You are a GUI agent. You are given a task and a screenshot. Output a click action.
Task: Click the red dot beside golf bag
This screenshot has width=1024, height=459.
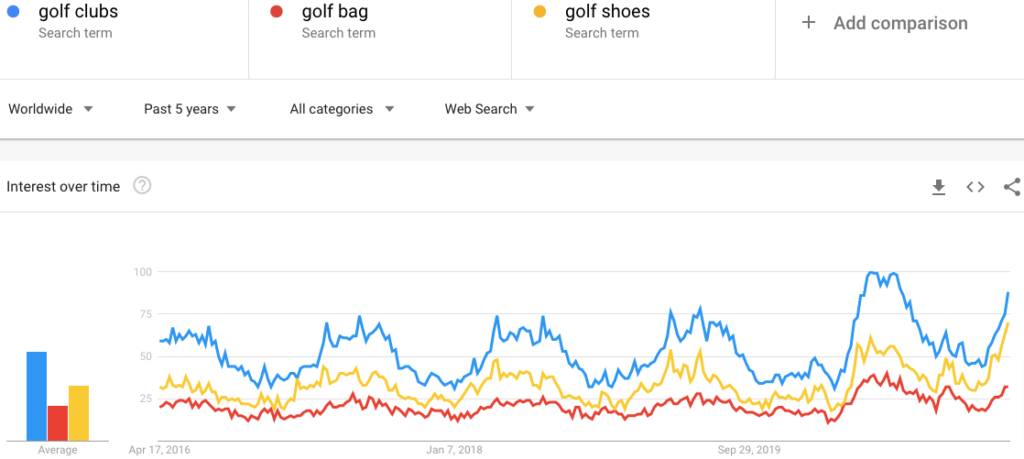276,11
